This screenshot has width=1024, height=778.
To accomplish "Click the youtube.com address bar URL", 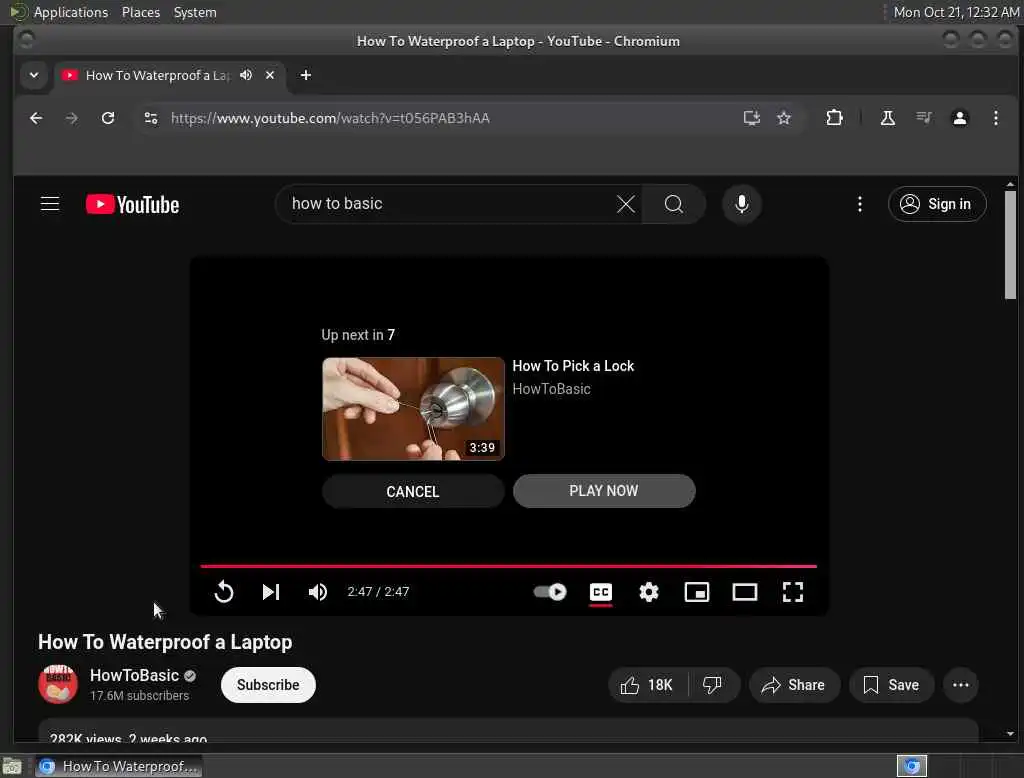I will pos(330,118).
